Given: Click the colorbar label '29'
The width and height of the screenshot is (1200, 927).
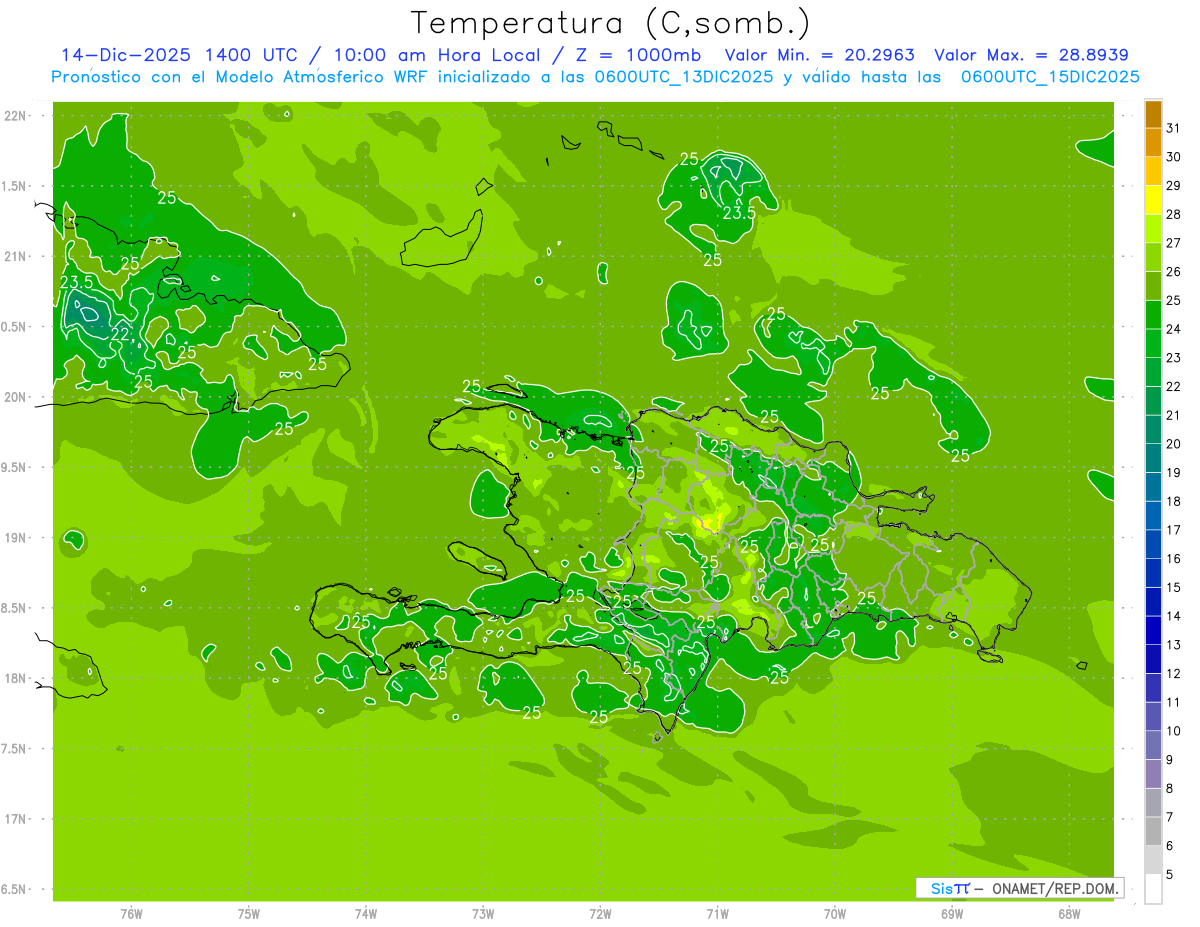Looking at the screenshot, I should point(1173,186).
